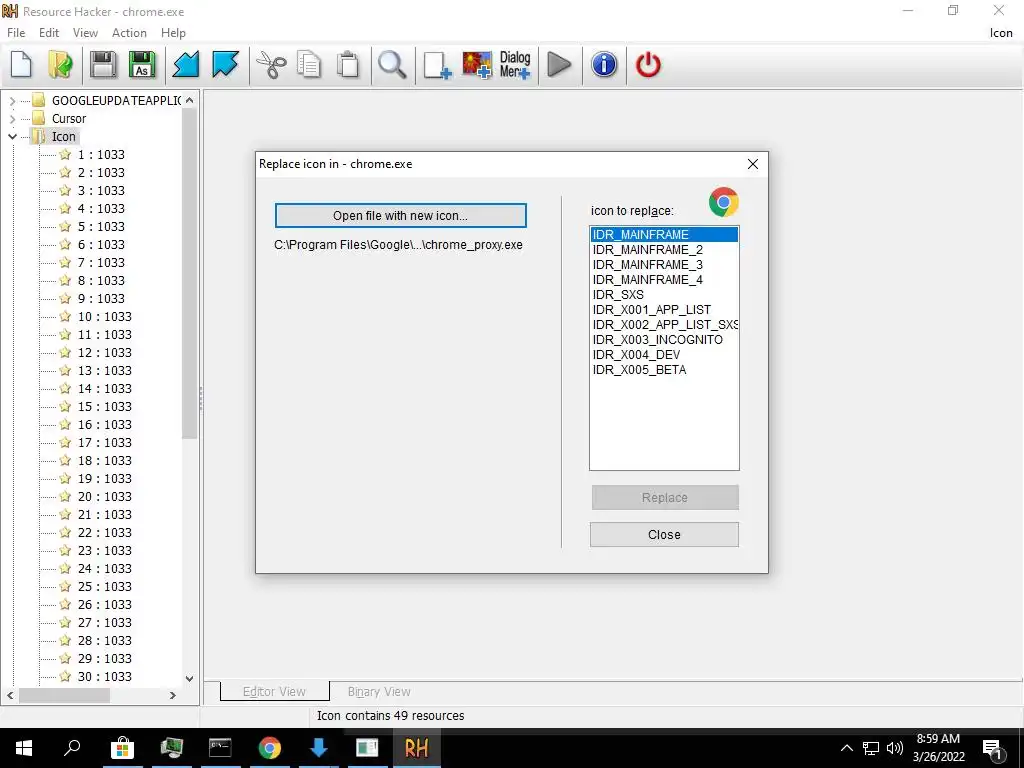Select IDR_MAINFRAME_3 in the list
The width and height of the screenshot is (1024, 768).
(x=664, y=264)
